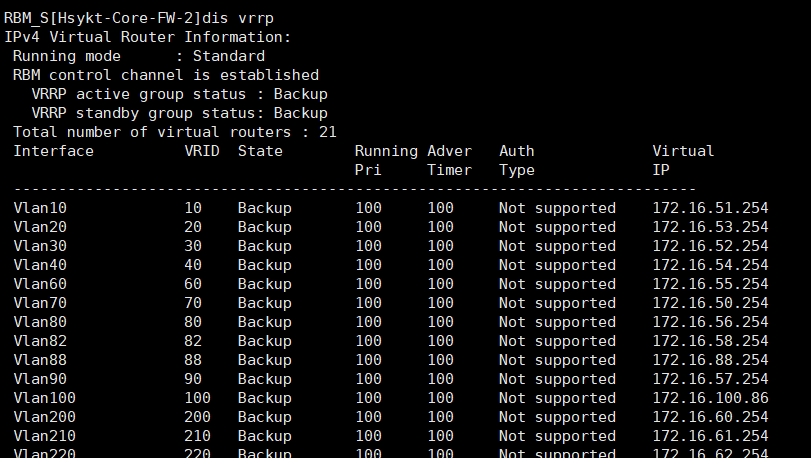Click virtual IP 172.16.51.254
This screenshot has width=811, height=458.
pyautogui.click(x=710, y=208)
